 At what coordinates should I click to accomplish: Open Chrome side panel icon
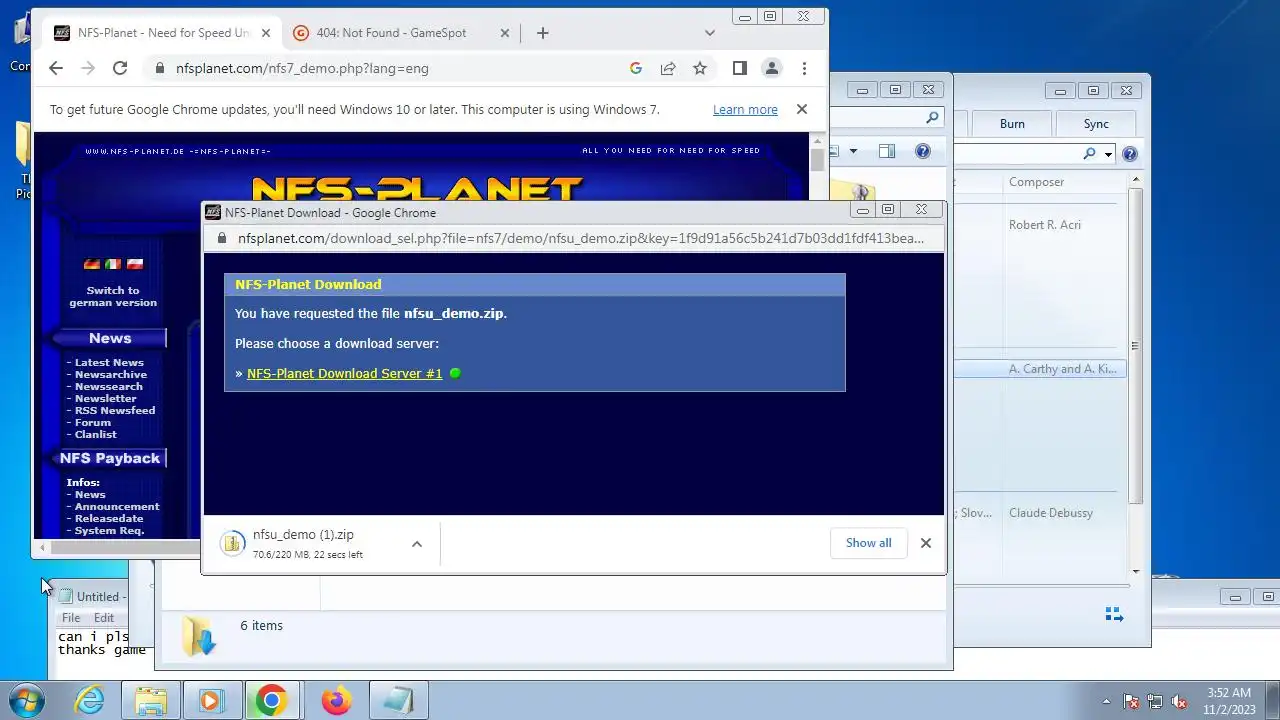coord(740,68)
